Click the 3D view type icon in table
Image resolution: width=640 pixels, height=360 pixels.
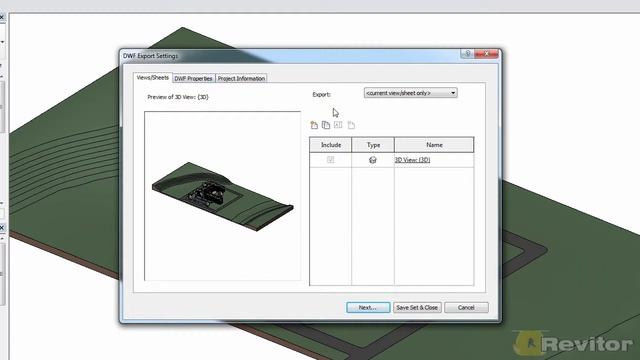372,160
